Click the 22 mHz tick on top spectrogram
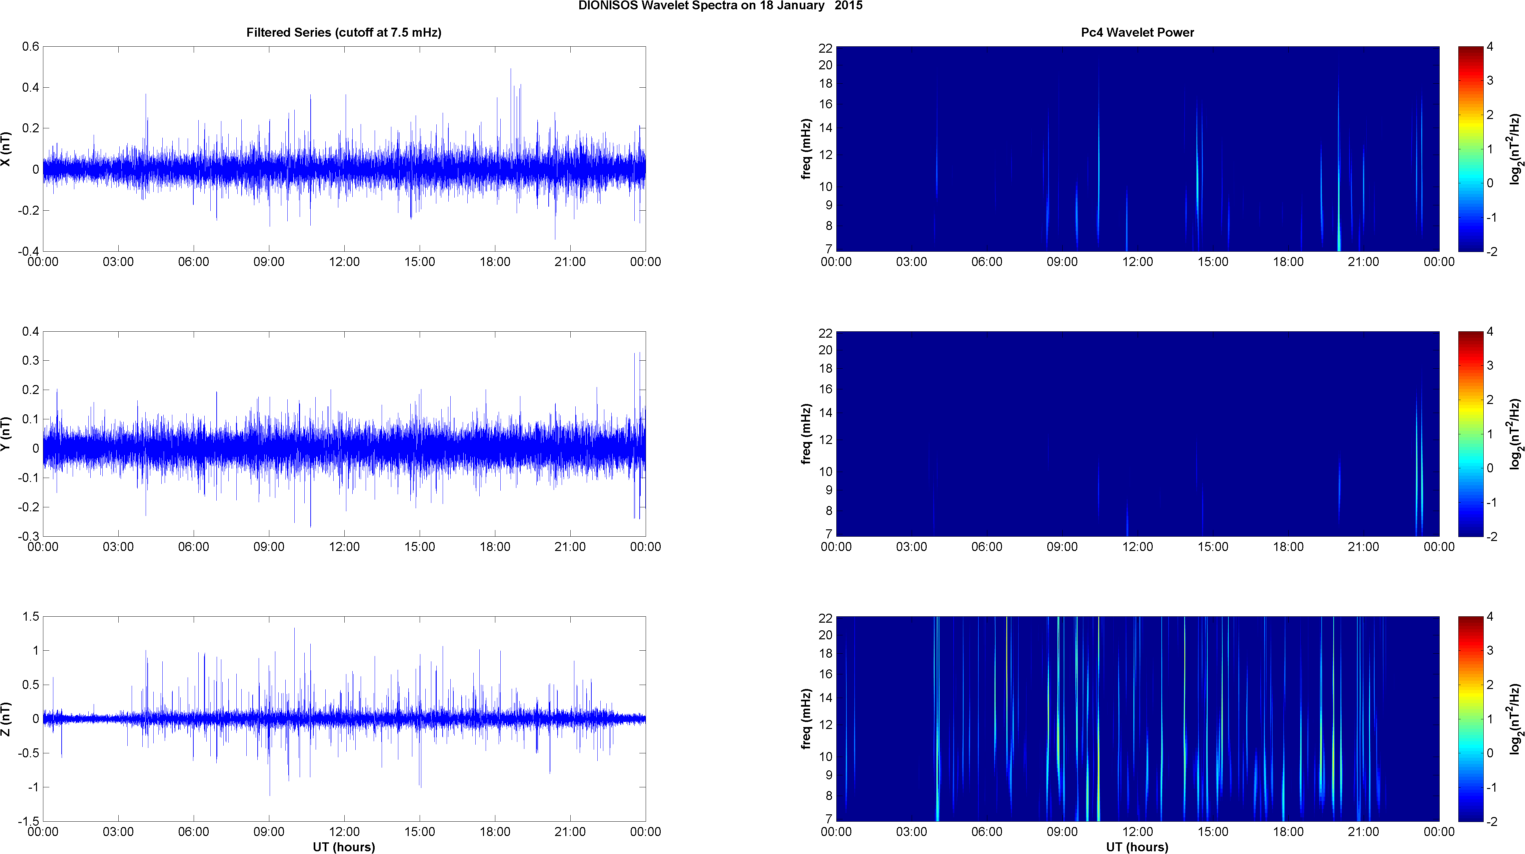 point(825,48)
